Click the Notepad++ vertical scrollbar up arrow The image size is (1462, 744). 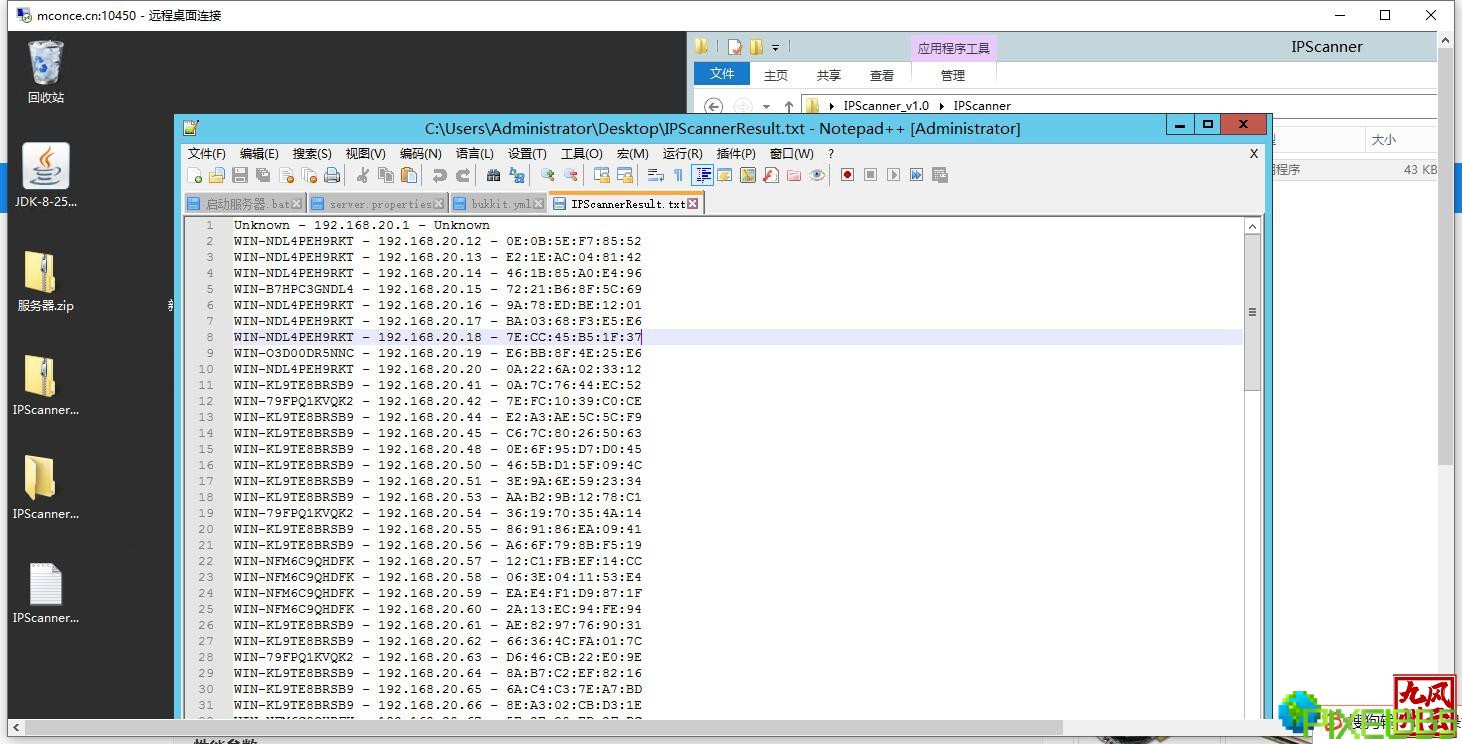[x=1252, y=227]
